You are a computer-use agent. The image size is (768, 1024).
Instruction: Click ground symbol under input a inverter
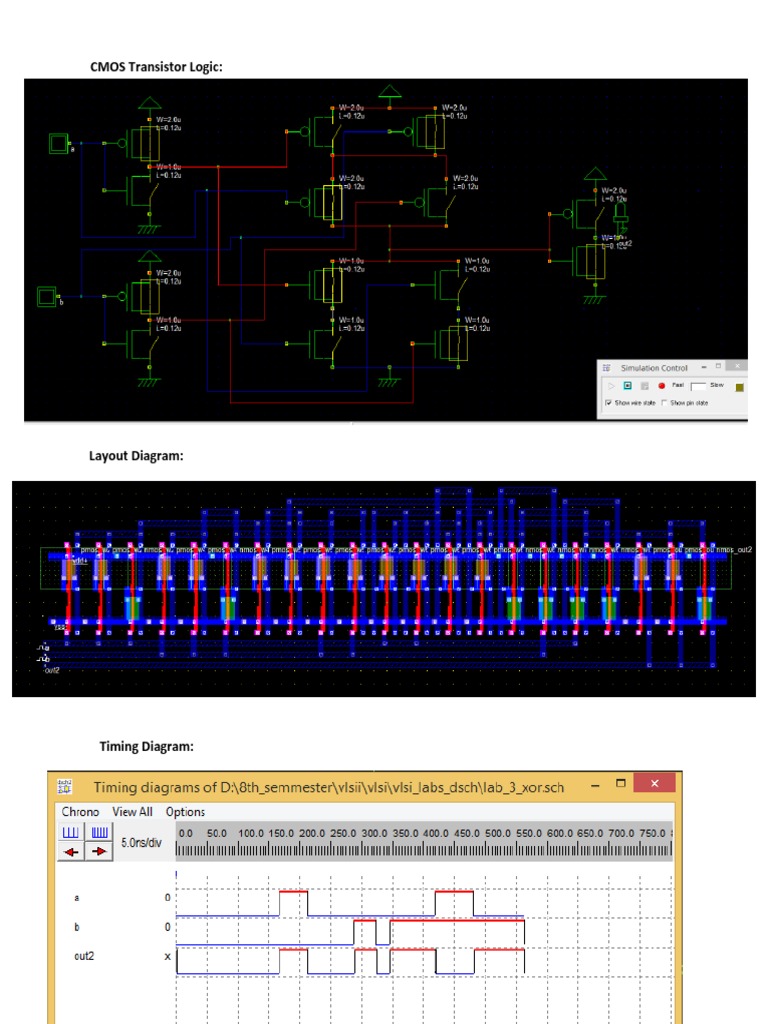149,229
